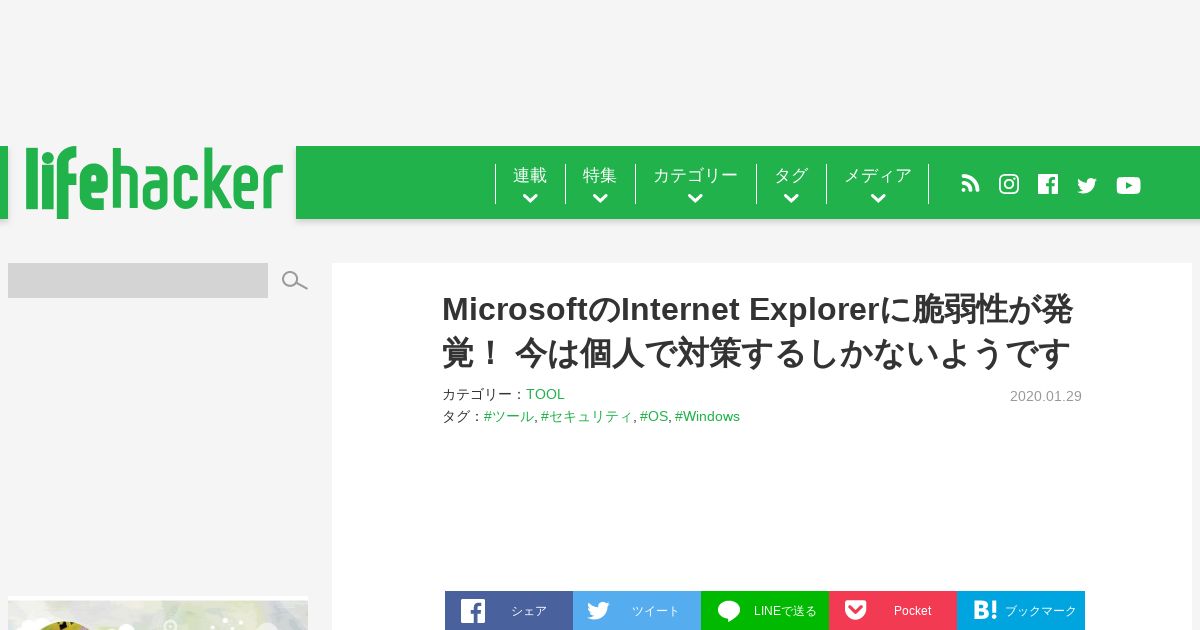1200x630 pixels.
Task: Click the date 2020.01.29
Action: (x=1046, y=396)
